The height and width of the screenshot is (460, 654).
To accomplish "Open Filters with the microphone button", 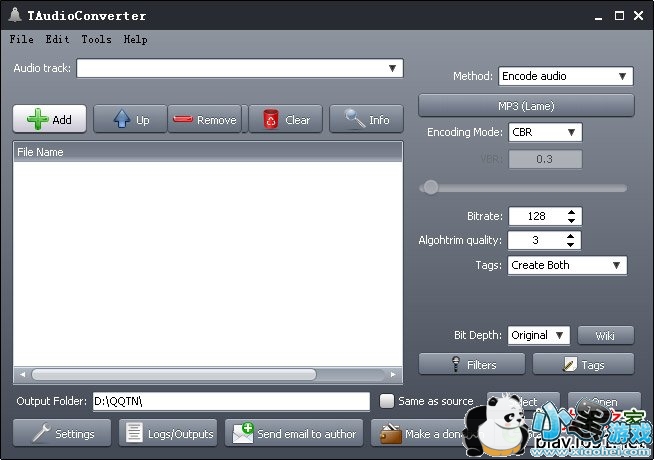I will click(x=472, y=364).
